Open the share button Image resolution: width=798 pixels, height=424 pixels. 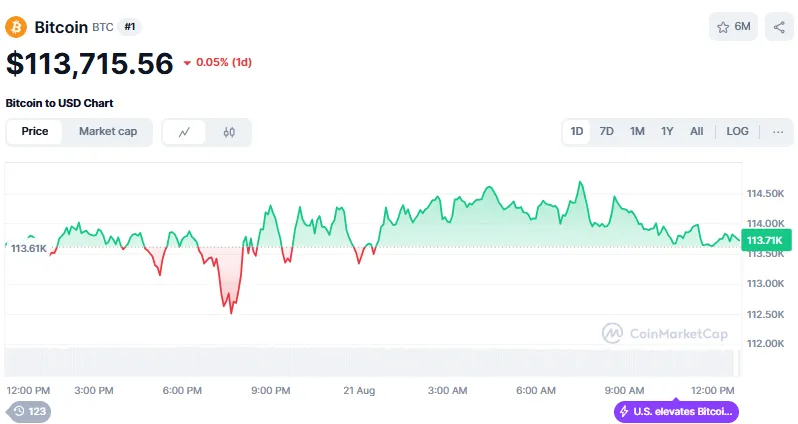click(x=779, y=27)
